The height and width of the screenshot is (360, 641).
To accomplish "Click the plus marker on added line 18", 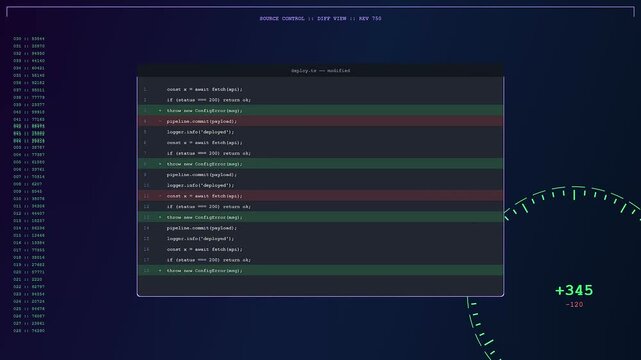I will click(160, 271).
